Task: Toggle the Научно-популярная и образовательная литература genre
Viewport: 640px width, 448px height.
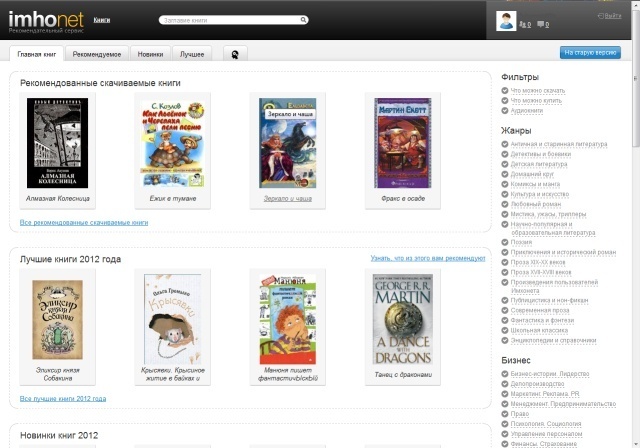Action: [x=553, y=228]
